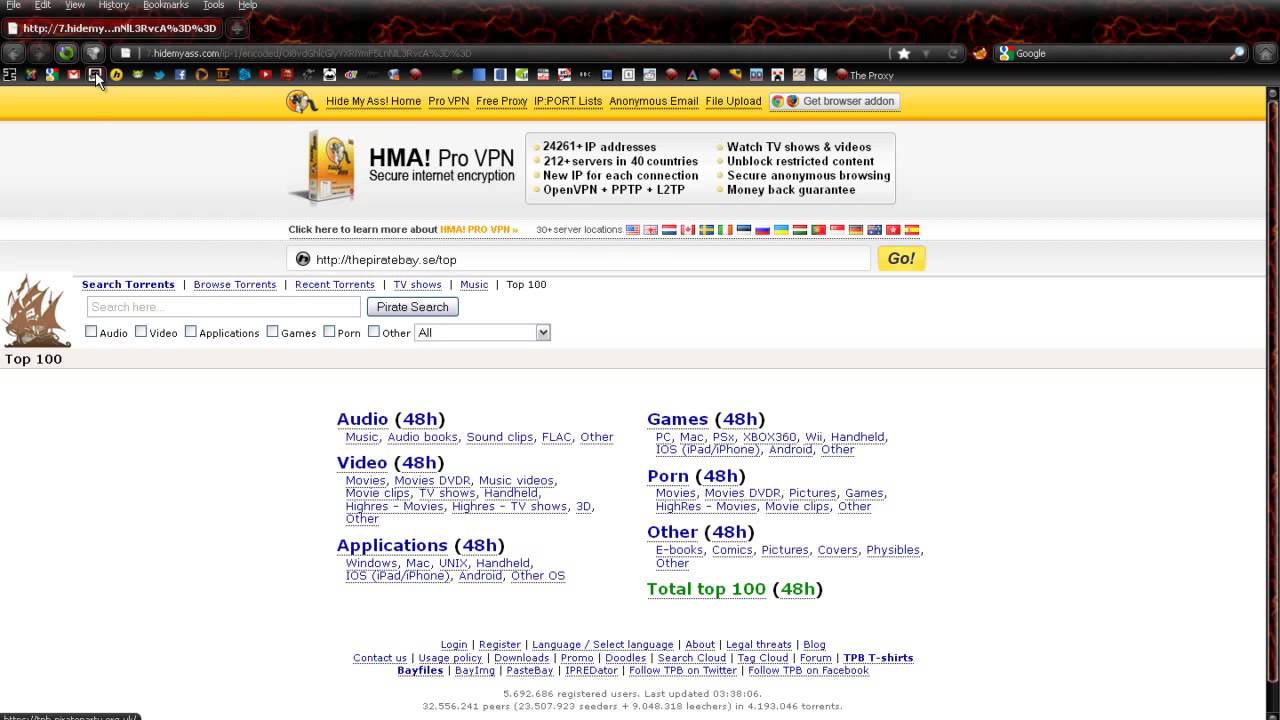Screen dimensions: 1280x720
Task: Click in the 'Search here...' torrent field
Action: [223, 307]
